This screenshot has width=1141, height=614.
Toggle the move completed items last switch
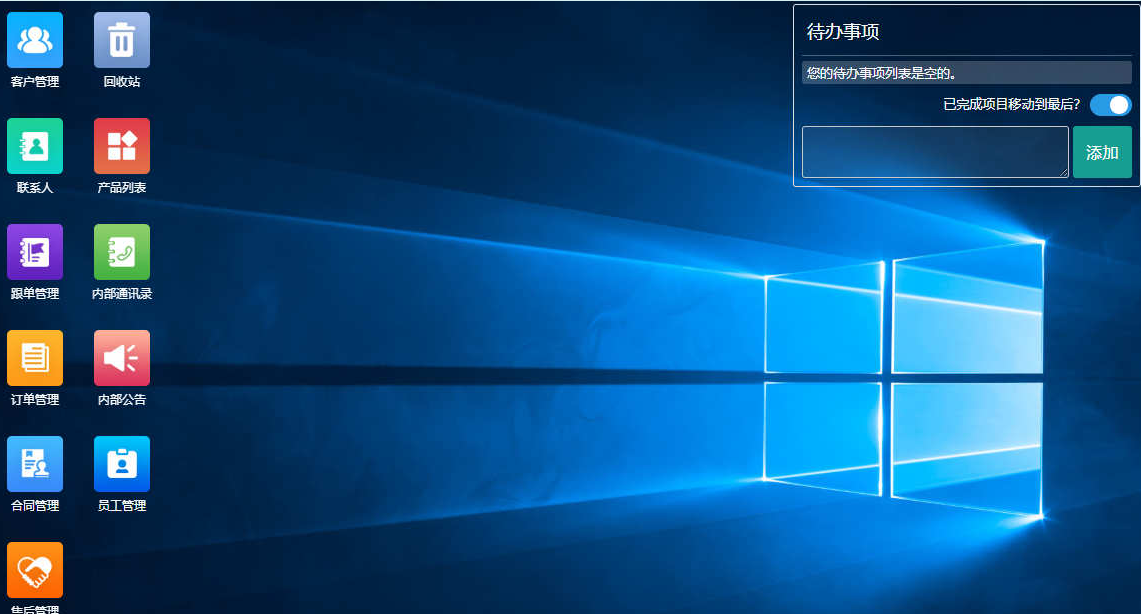coord(1110,105)
